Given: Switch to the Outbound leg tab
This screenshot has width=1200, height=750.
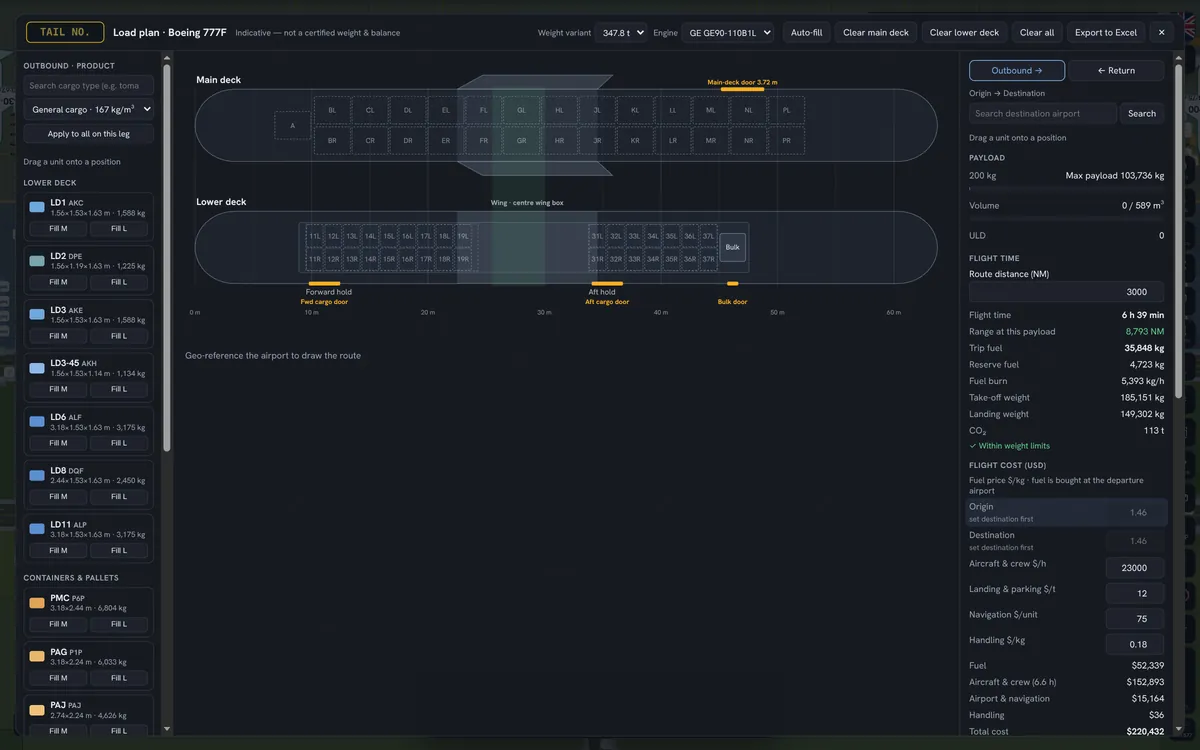Looking at the screenshot, I should [1017, 70].
